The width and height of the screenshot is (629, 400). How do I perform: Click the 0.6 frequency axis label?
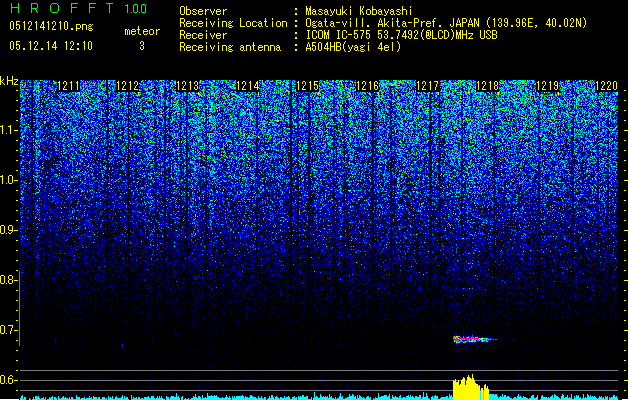pyautogui.click(x=8, y=380)
